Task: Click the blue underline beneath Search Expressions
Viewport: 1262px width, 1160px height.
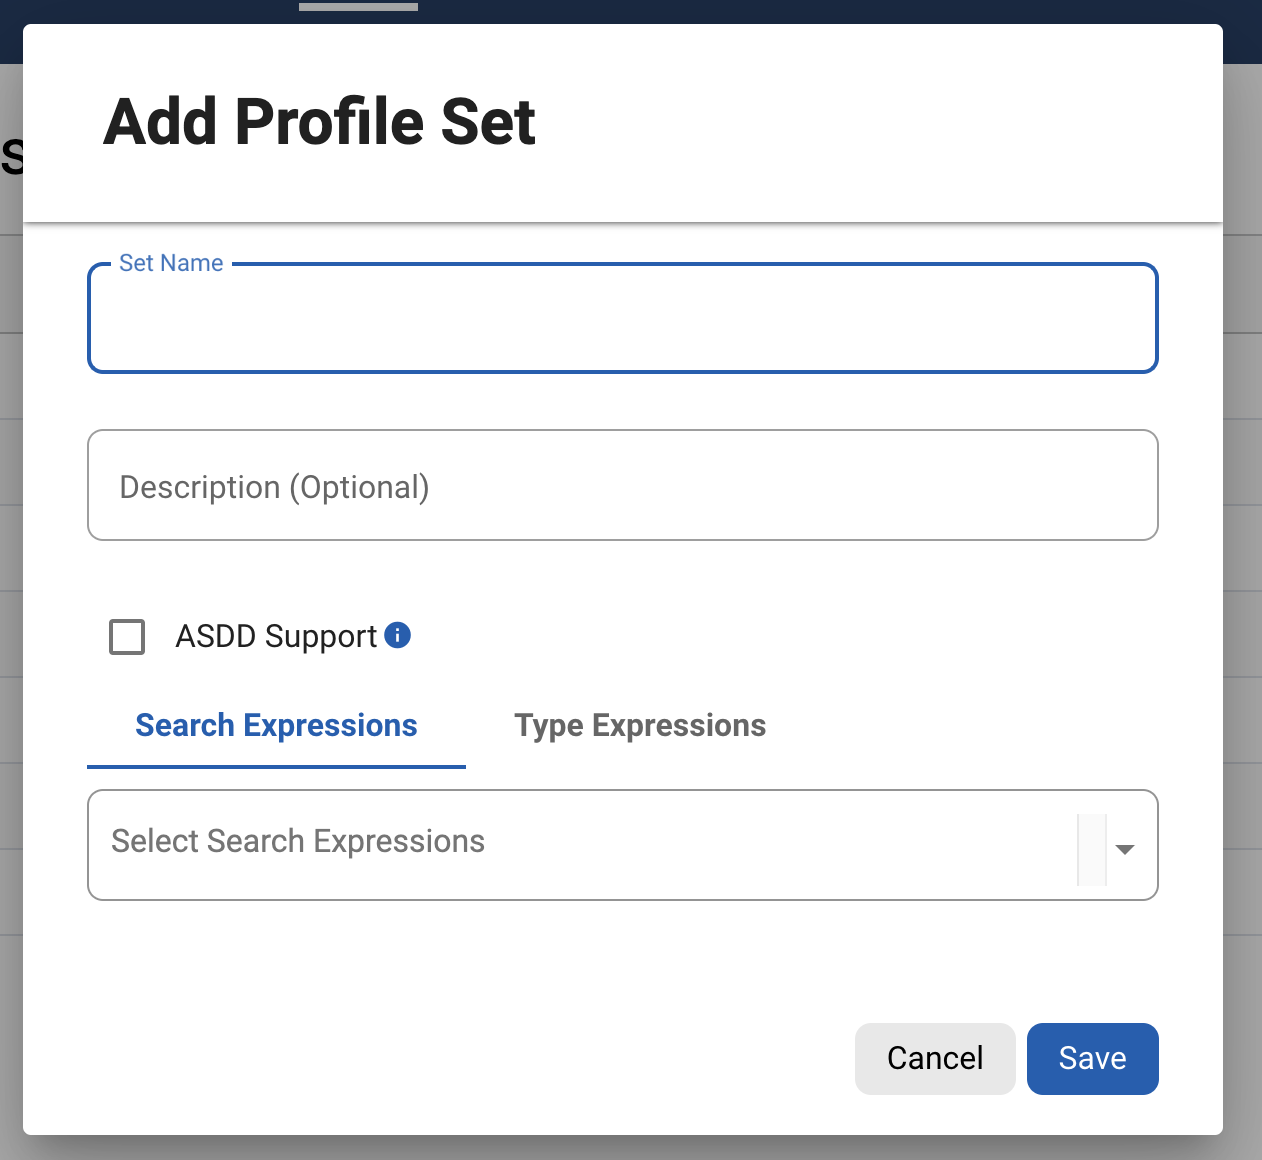Action: pyautogui.click(x=276, y=766)
